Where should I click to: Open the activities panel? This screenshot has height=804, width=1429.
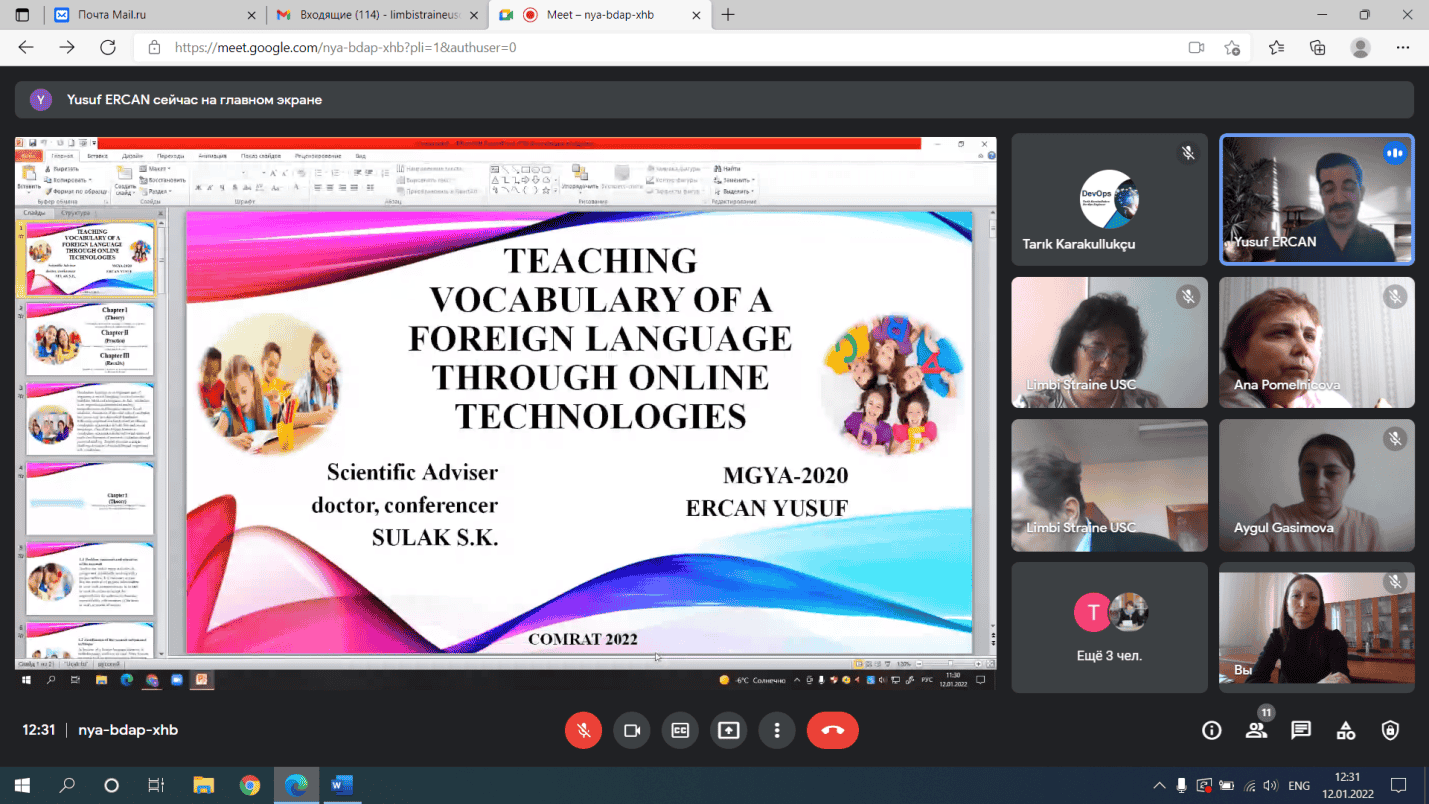coord(1345,730)
